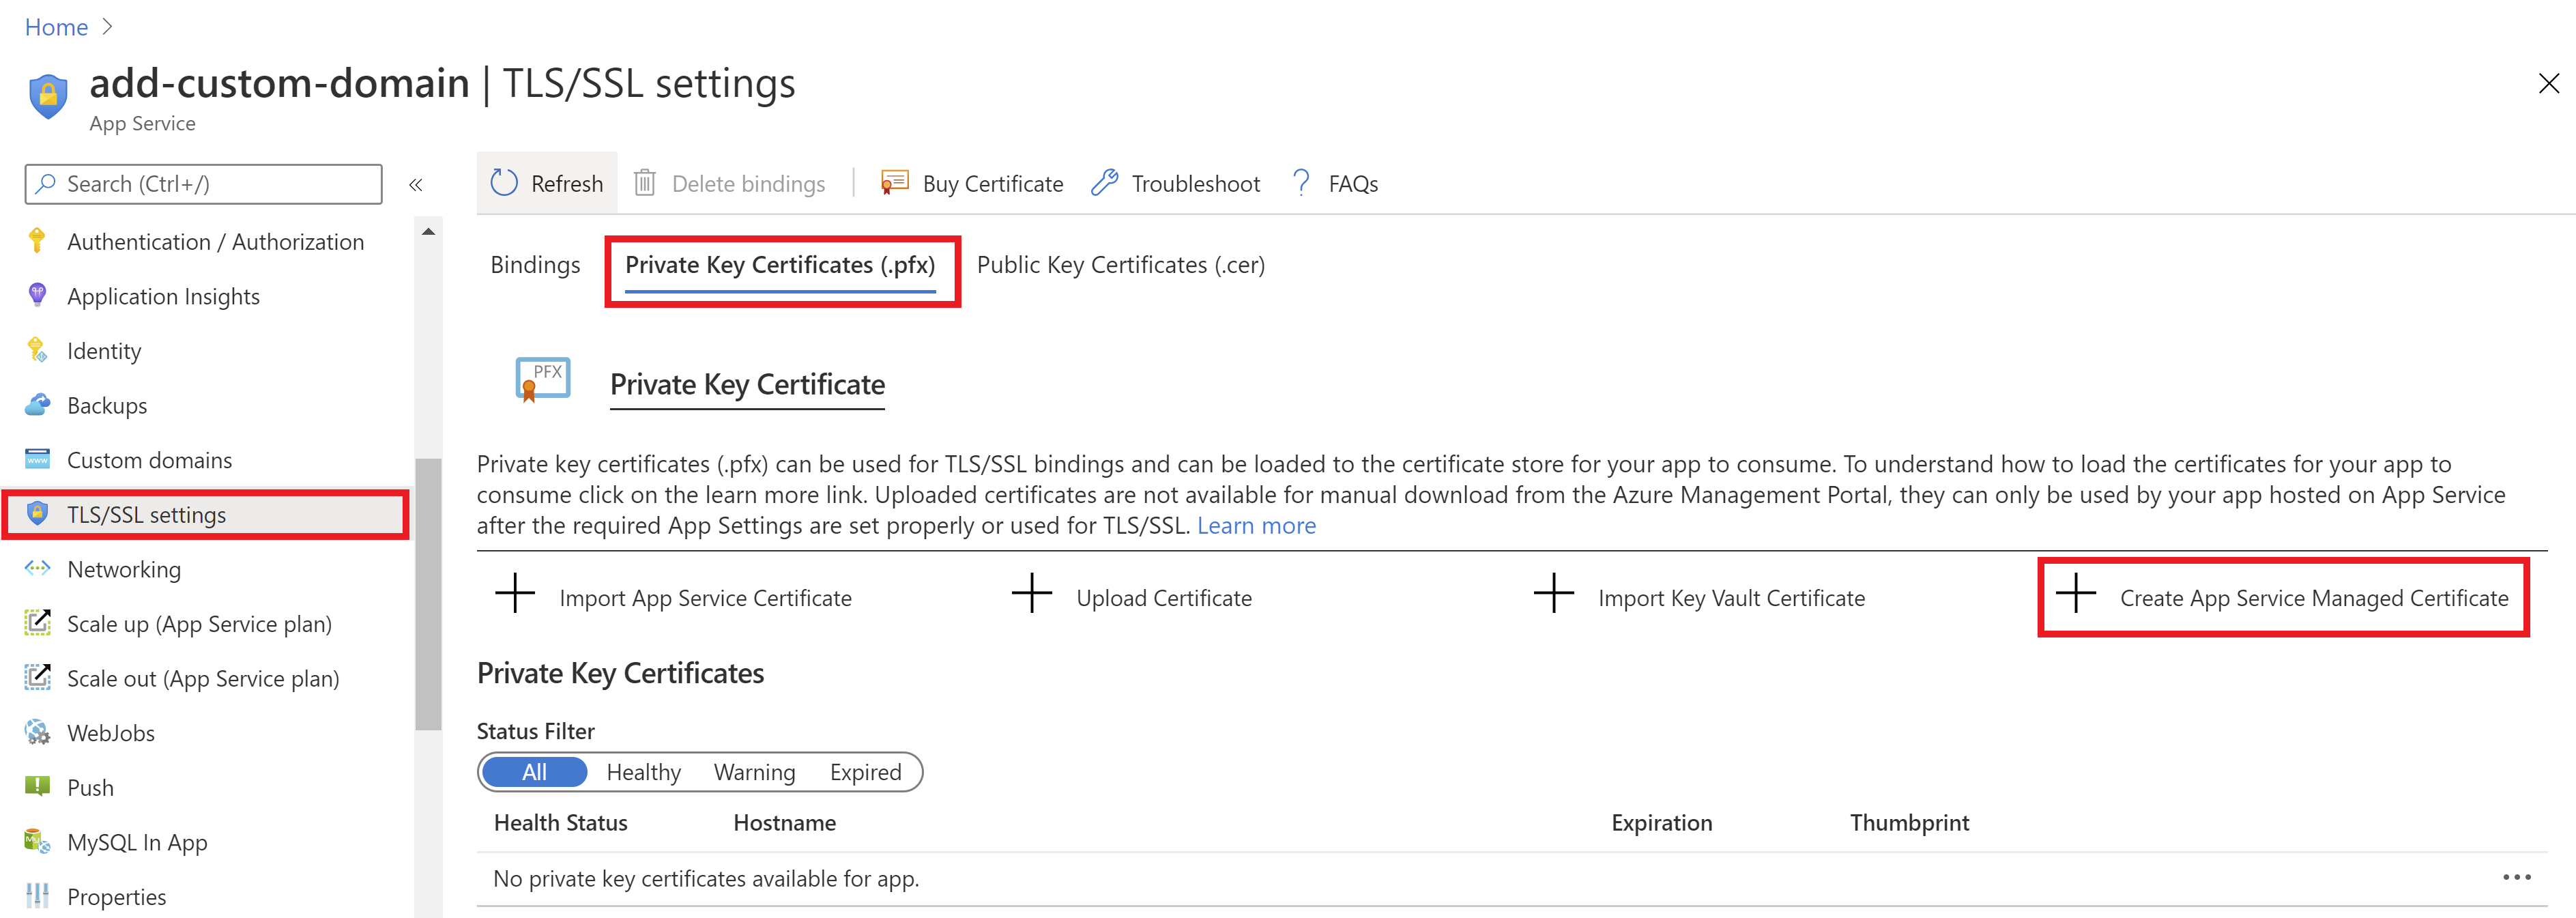
Task: Open Buy Certificate from the toolbar
Action: (x=970, y=183)
